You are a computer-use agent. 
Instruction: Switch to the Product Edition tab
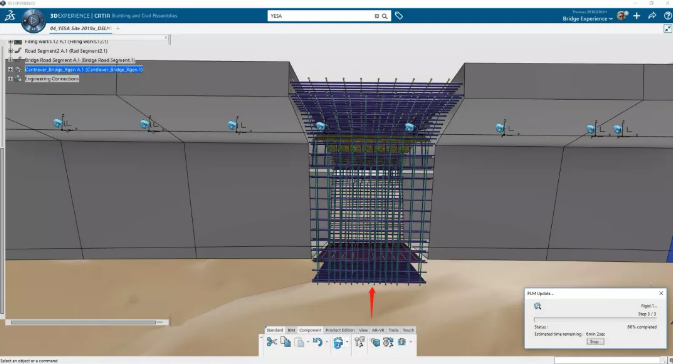click(340, 330)
